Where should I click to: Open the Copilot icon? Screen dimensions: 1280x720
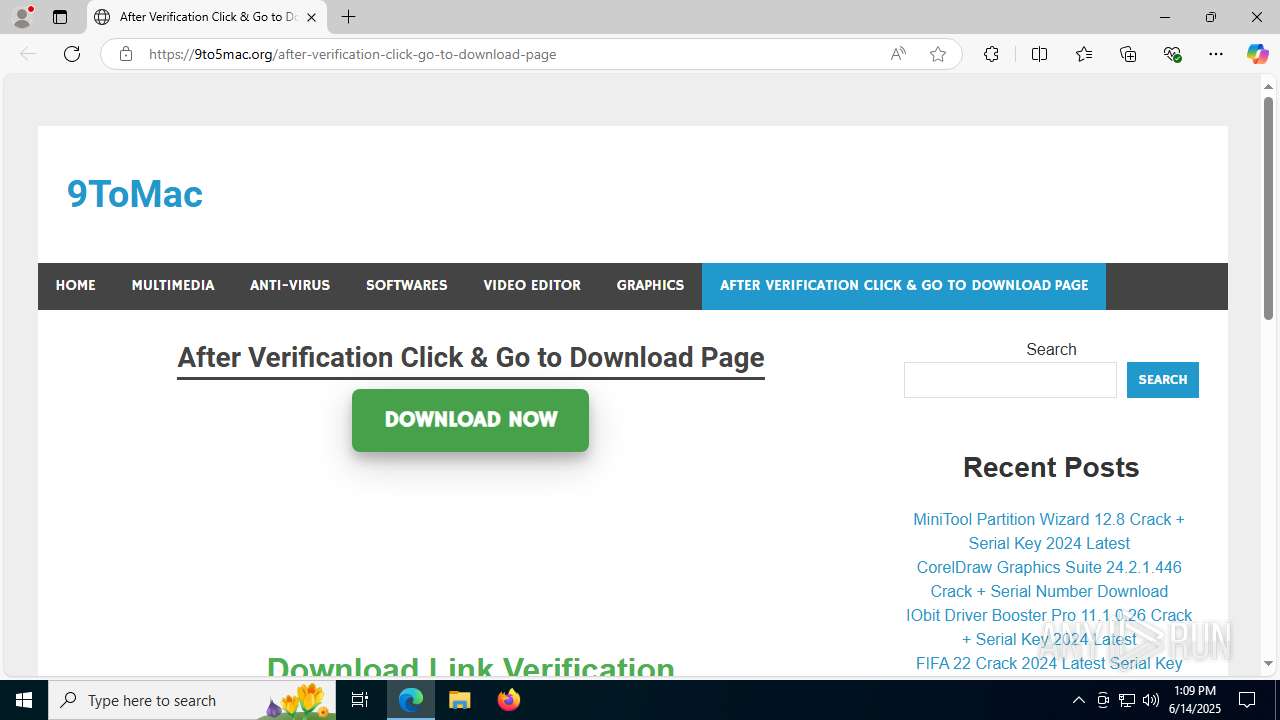1257,54
